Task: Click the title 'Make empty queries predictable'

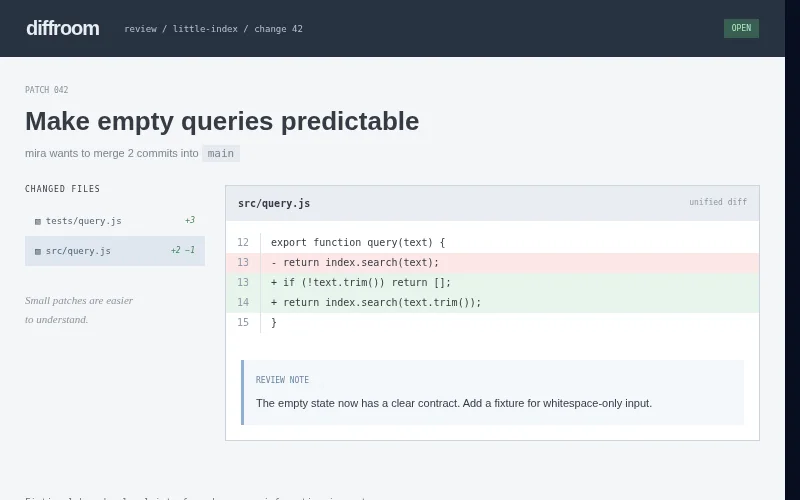Action: [222, 121]
